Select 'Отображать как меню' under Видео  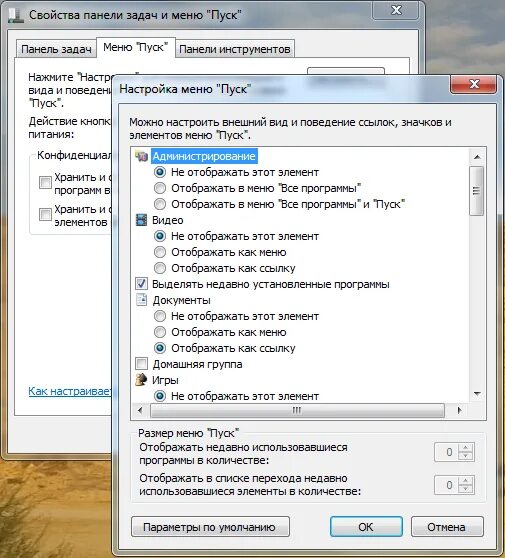tap(160, 252)
